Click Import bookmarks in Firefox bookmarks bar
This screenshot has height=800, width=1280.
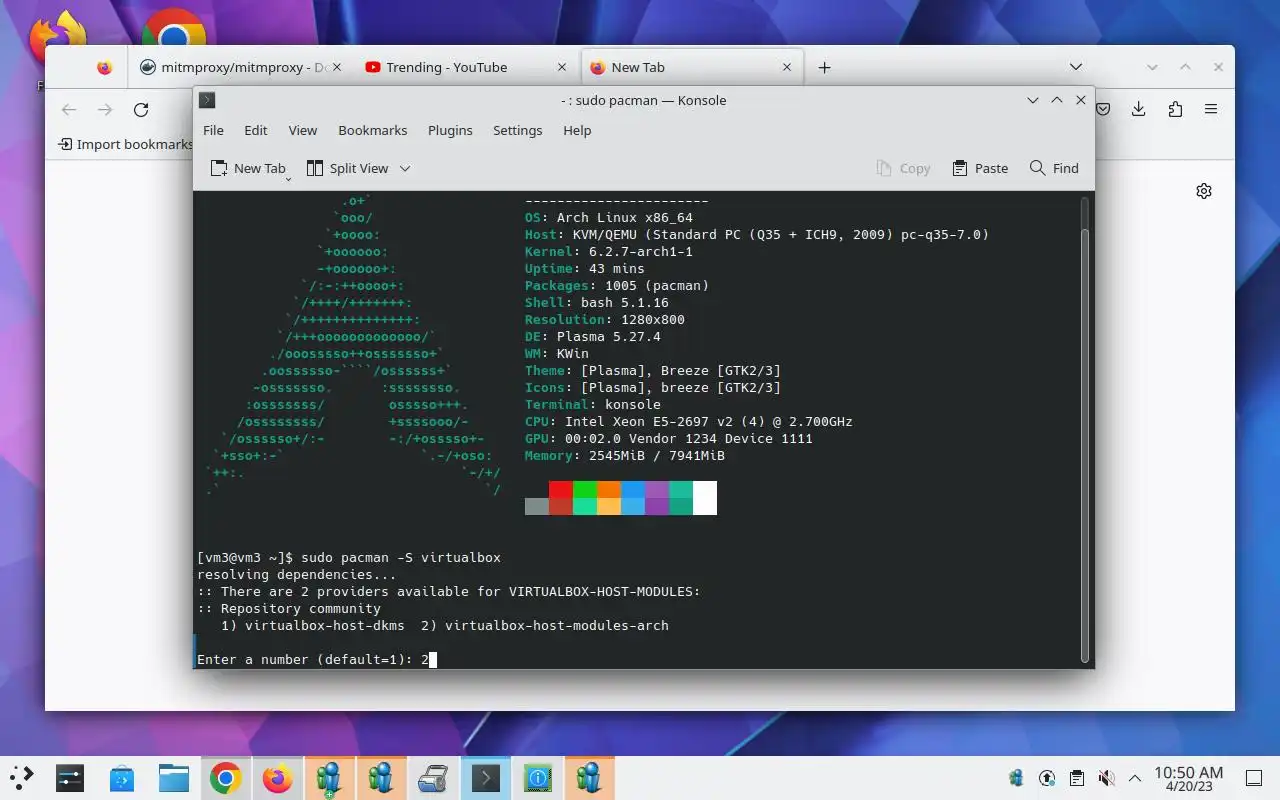point(125,144)
